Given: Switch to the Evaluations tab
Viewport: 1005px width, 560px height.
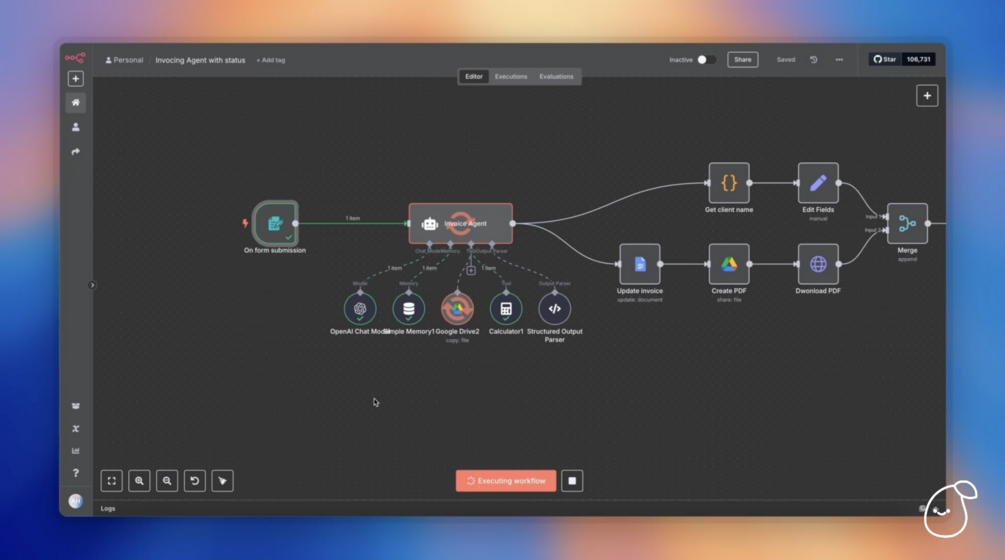Looking at the screenshot, I should click(556, 76).
